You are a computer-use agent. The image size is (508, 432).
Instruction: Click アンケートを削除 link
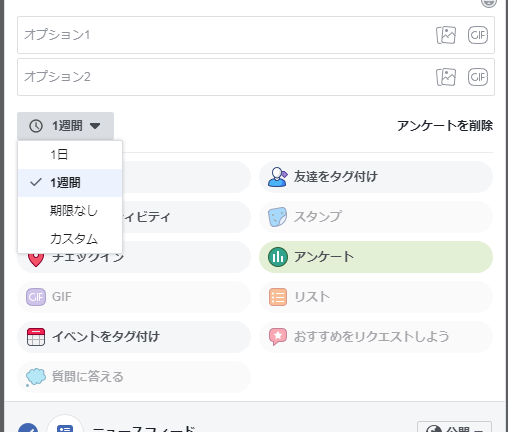[x=445, y=126]
